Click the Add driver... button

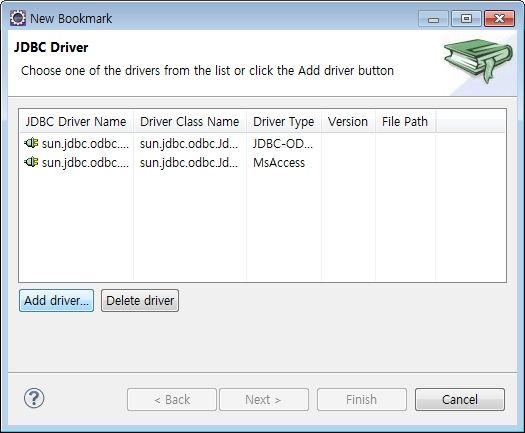(56, 300)
